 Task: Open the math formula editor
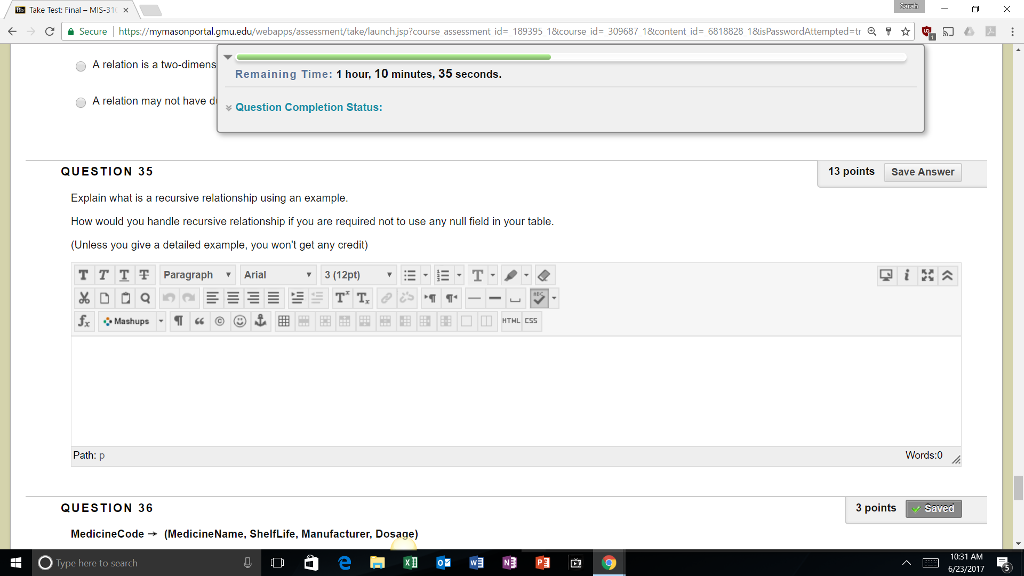pyautogui.click(x=82, y=321)
